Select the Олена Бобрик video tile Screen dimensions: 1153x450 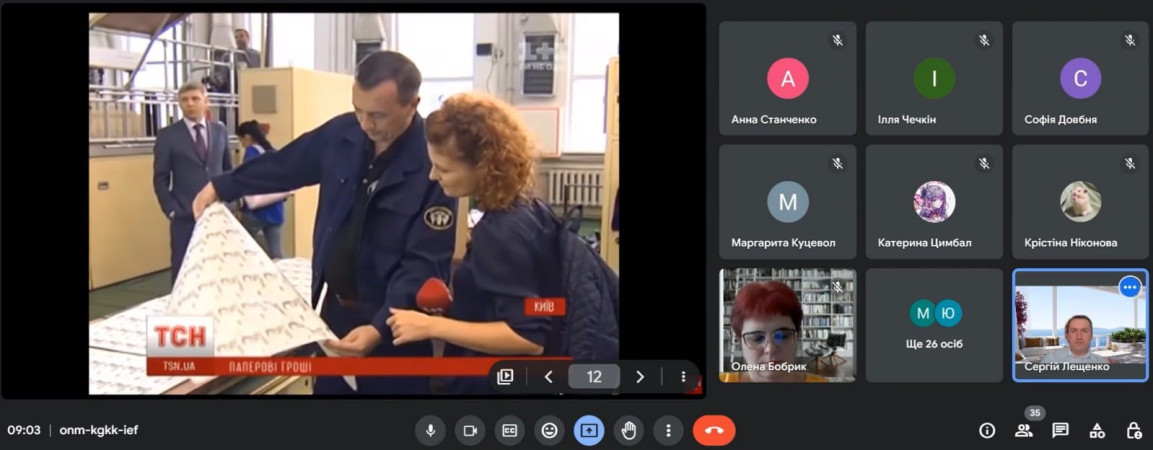pos(788,325)
